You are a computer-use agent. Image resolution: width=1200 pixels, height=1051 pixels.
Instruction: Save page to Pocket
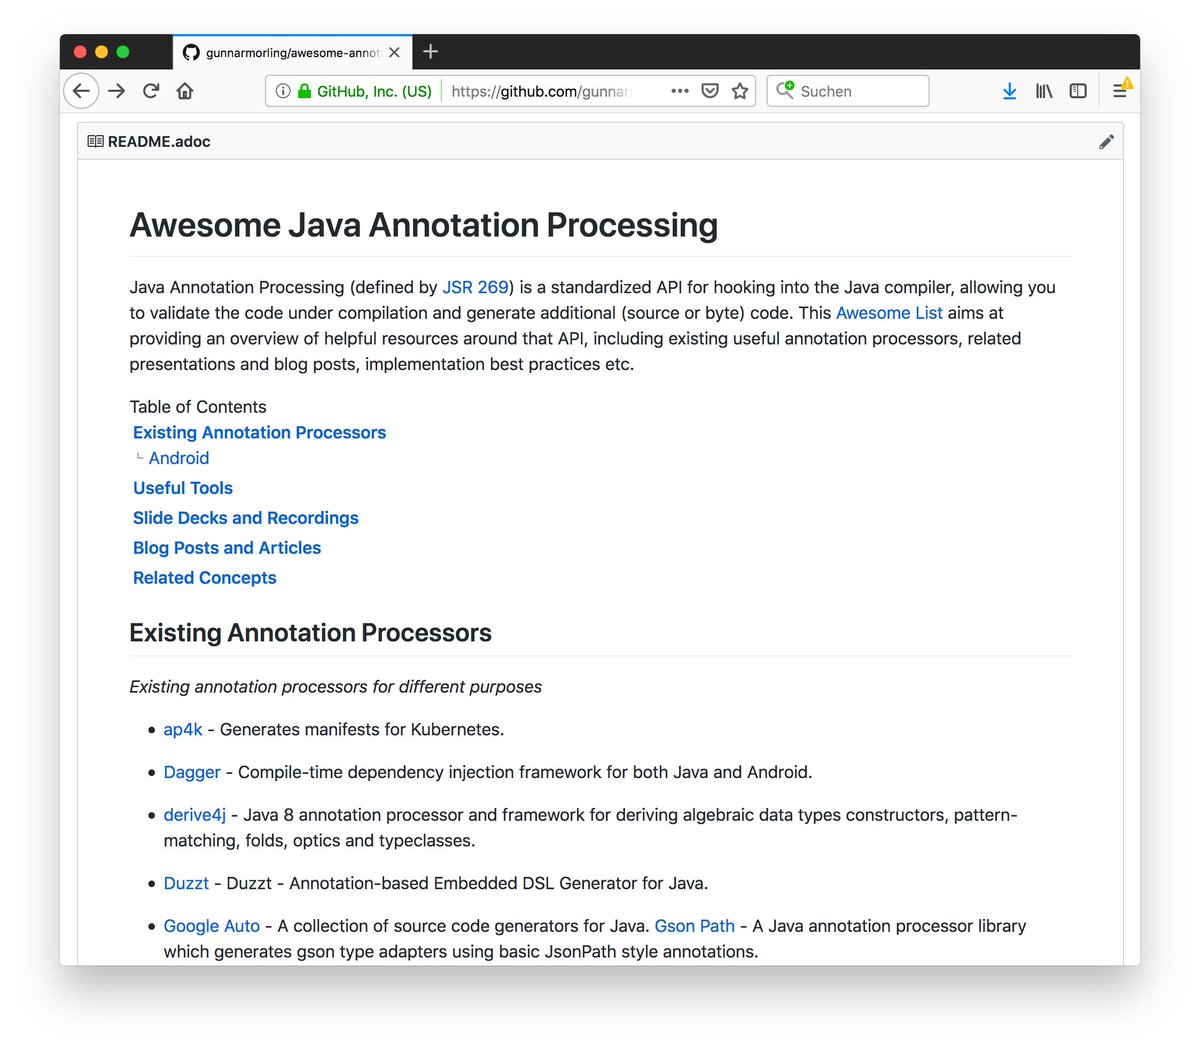pos(710,90)
